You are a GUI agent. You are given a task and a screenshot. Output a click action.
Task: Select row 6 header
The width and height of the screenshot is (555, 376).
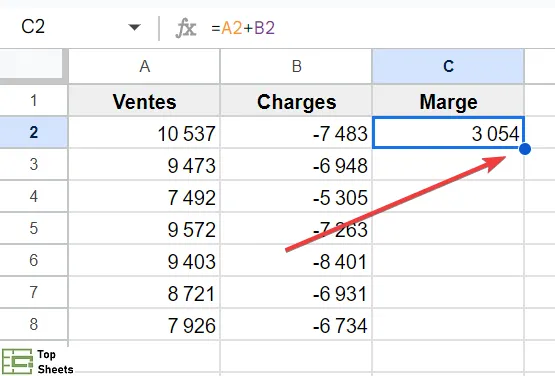tap(34, 260)
